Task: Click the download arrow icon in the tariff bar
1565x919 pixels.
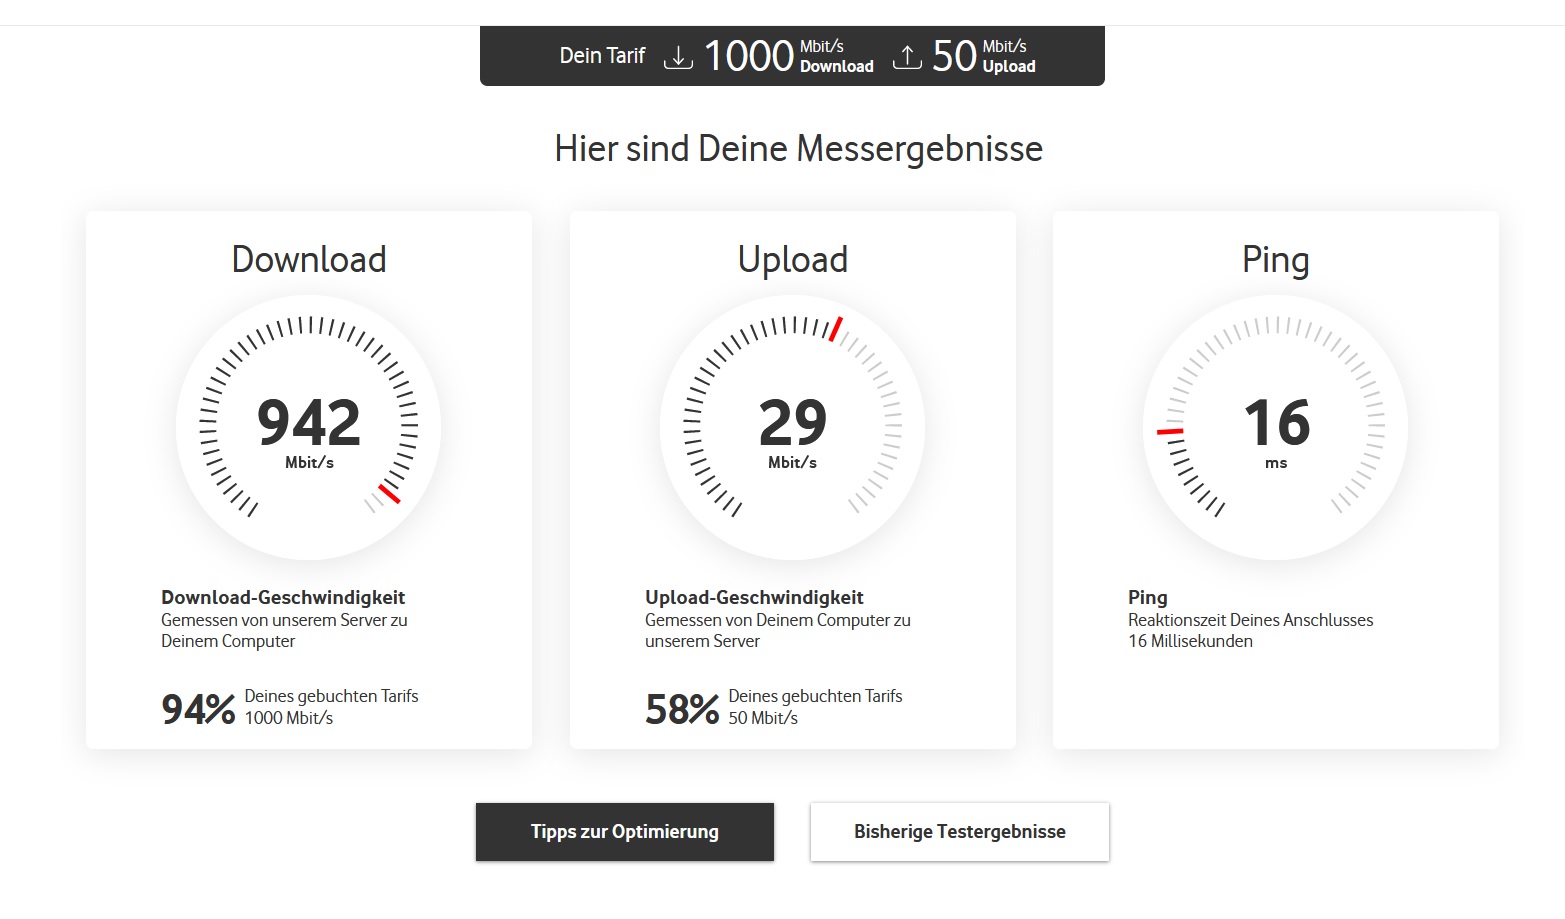Action: [678, 56]
